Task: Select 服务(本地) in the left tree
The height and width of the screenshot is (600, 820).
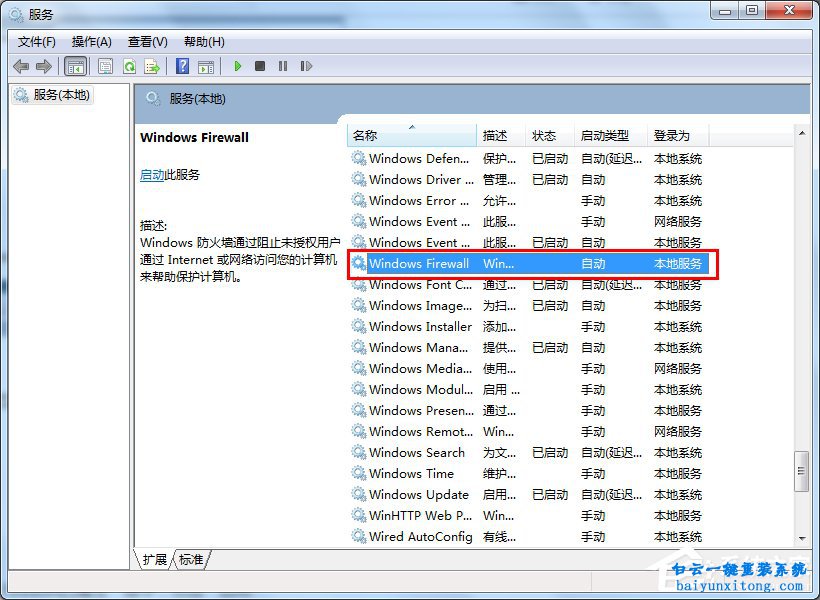Action: [x=53, y=95]
